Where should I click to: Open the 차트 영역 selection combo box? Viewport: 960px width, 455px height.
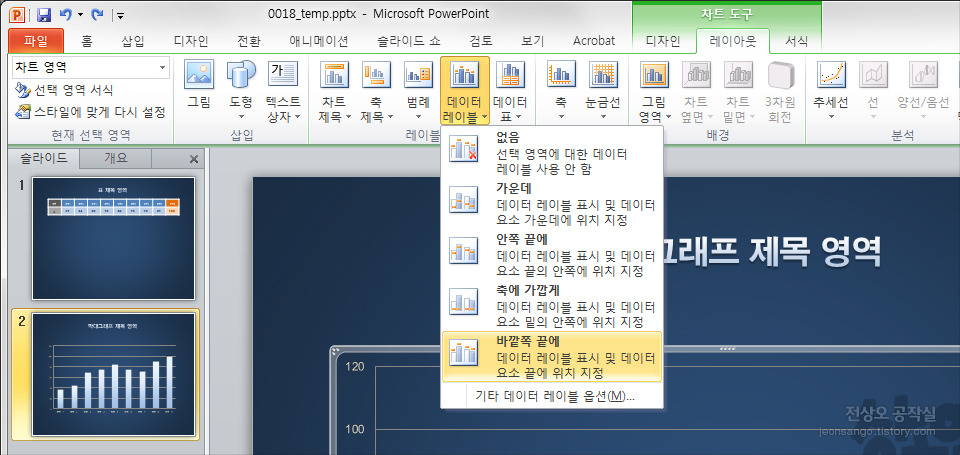coord(90,67)
